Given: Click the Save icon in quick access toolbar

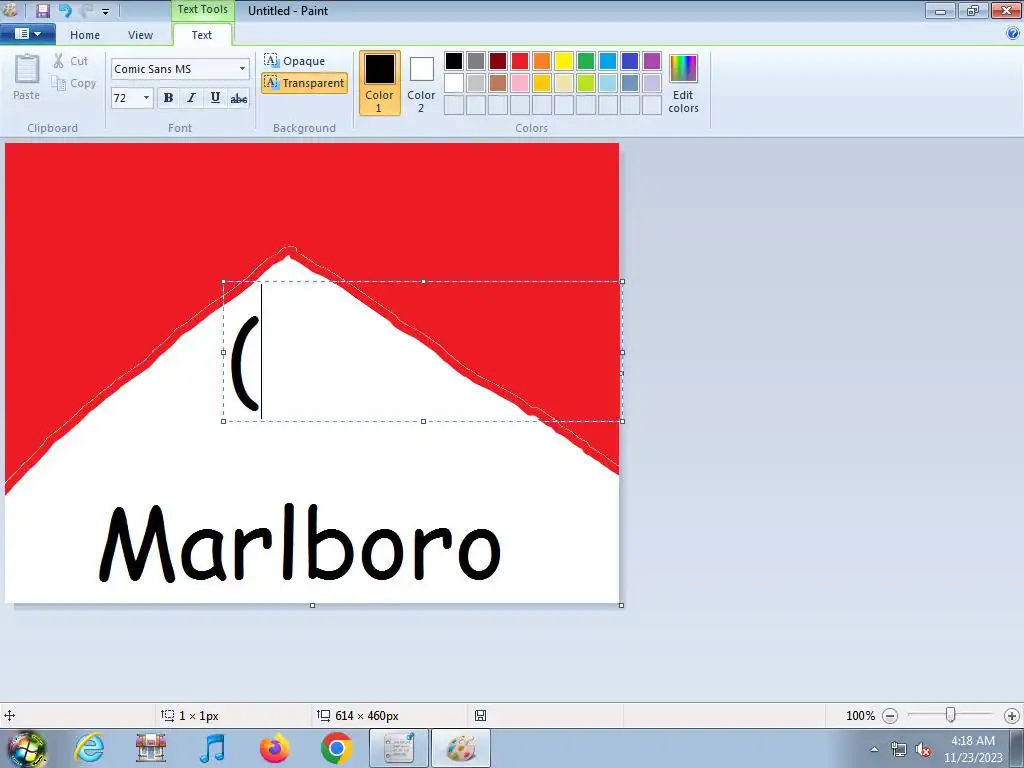Looking at the screenshot, I should tap(42, 10).
